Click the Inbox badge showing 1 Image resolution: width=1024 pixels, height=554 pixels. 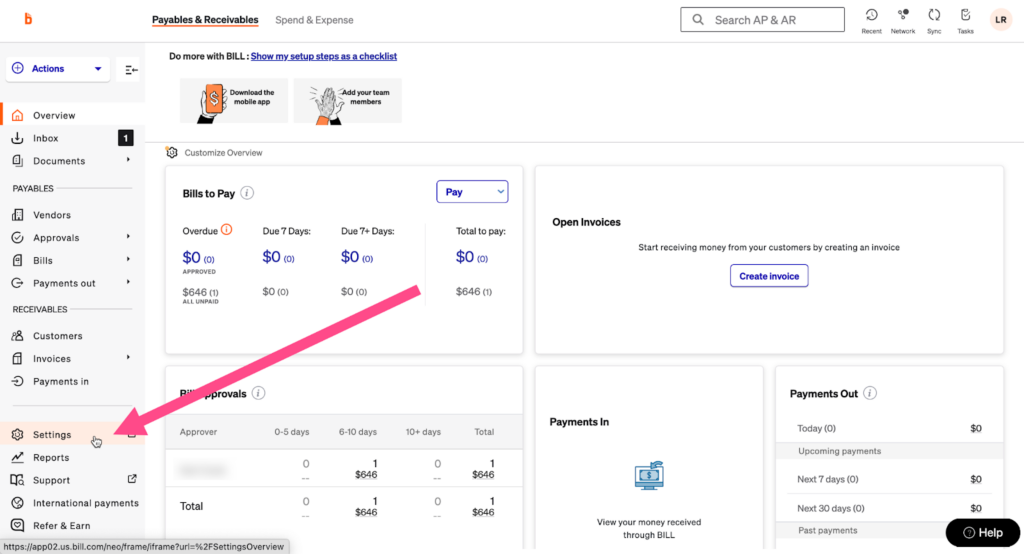coord(125,138)
